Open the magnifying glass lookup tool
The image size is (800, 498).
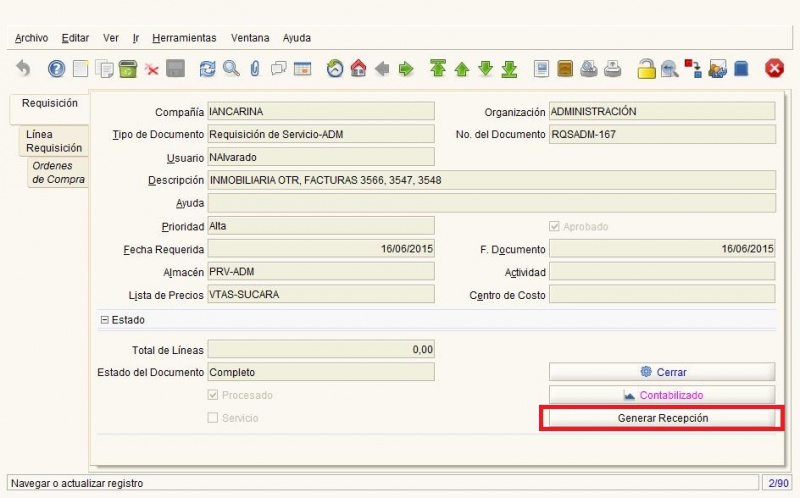[x=231, y=69]
